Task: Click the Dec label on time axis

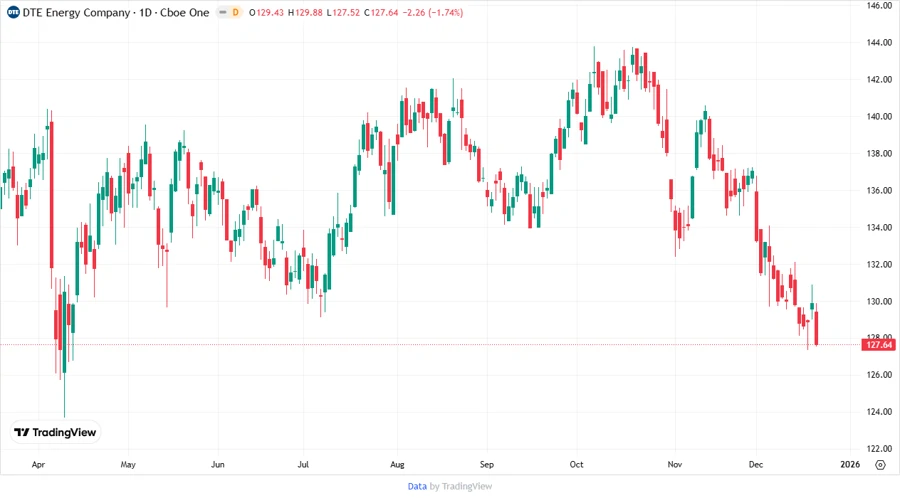Action: (756, 465)
